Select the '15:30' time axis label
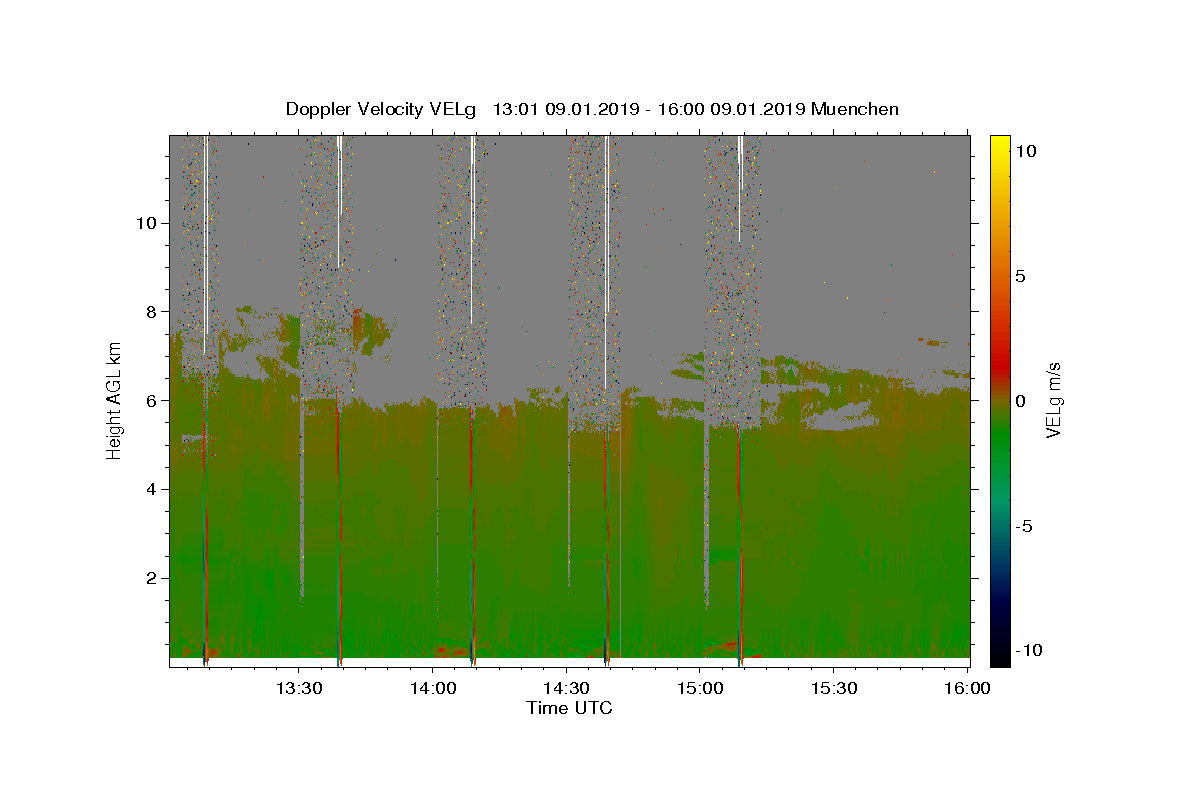The image size is (1200, 800). coord(834,688)
